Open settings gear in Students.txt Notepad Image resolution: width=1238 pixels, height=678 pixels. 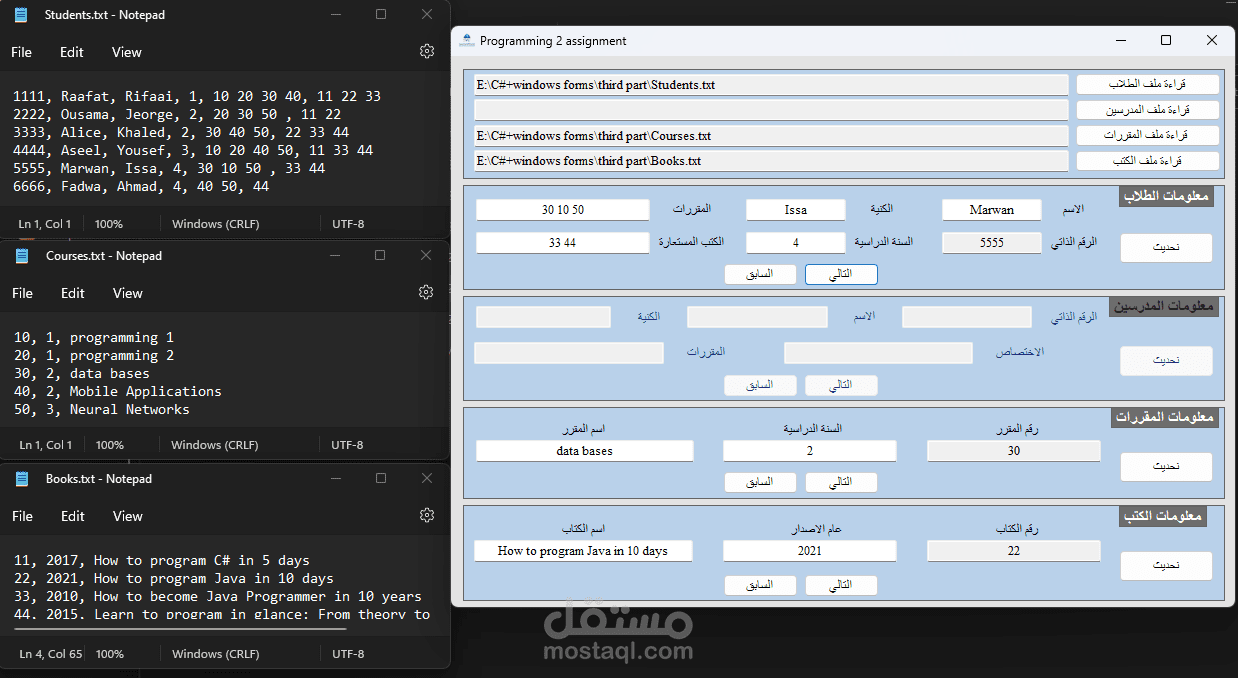(427, 51)
